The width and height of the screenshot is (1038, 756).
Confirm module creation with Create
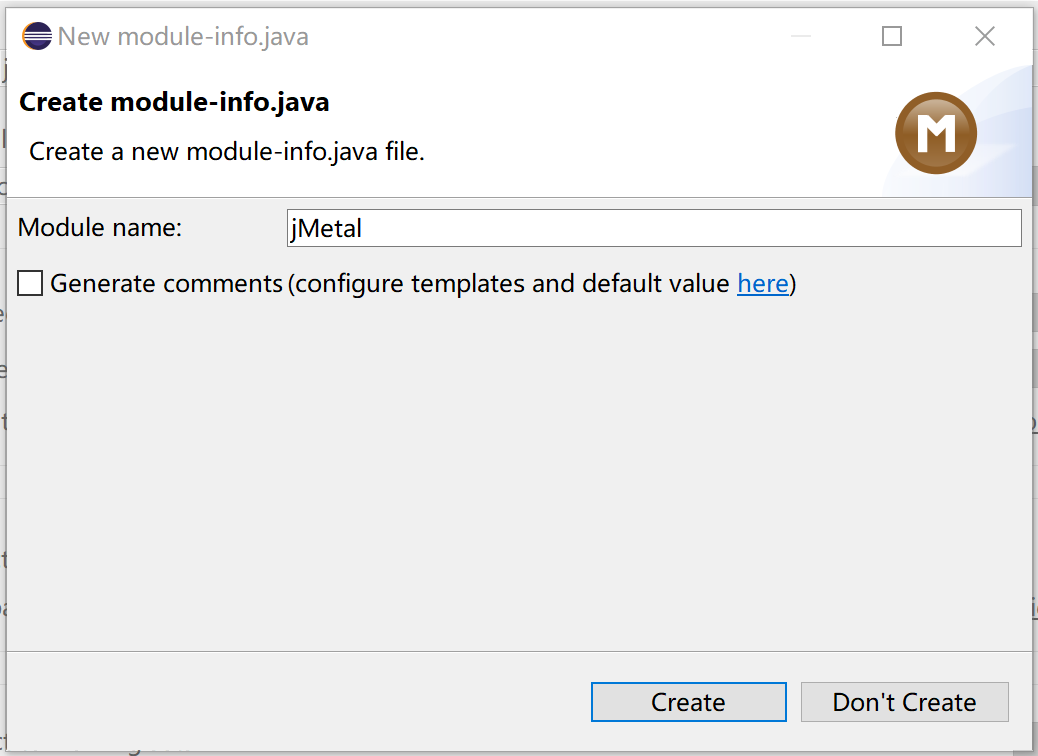click(x=688, y=702)
